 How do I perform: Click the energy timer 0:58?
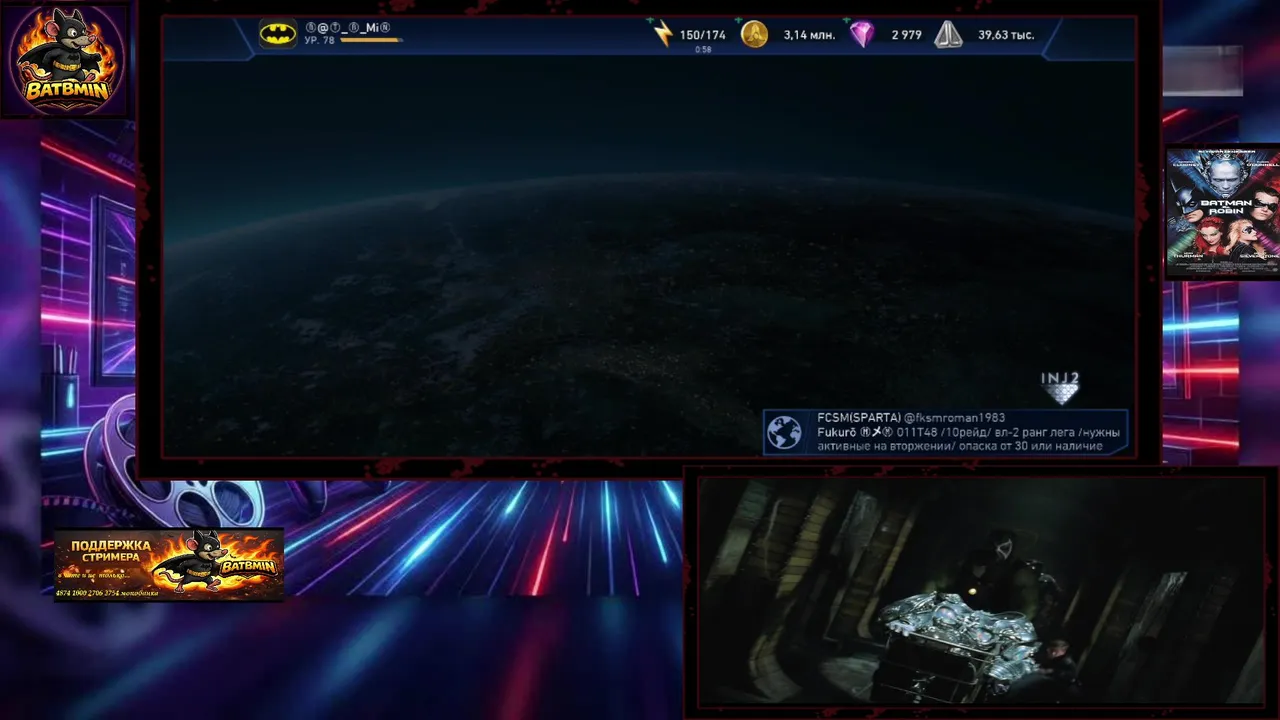click(x=703, y=49)
